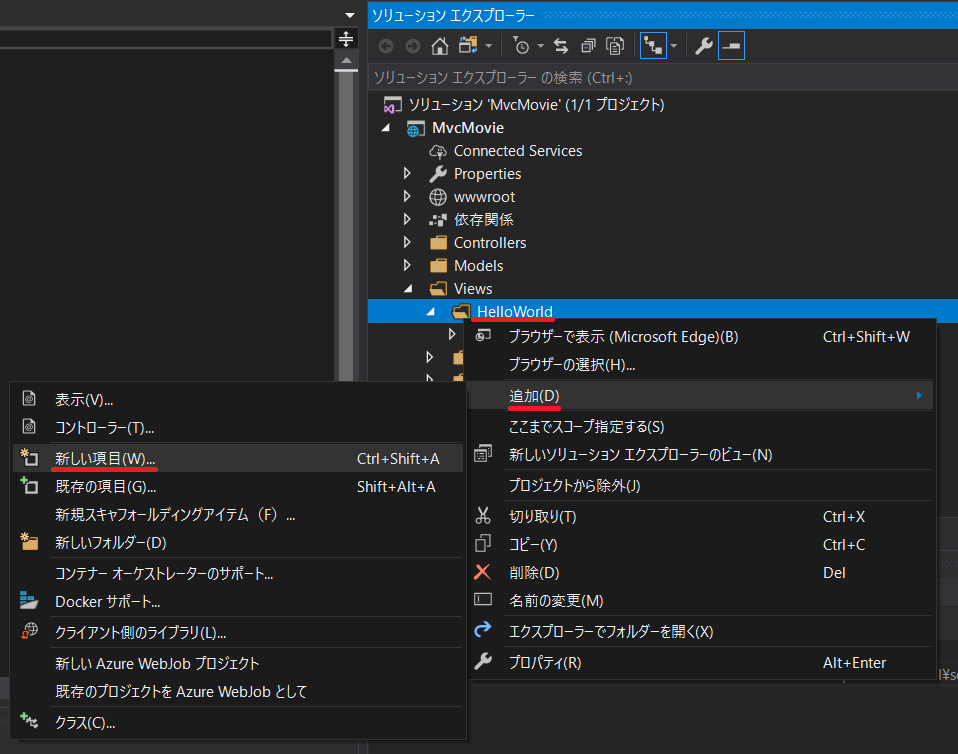Click the 既存の項目 add-item icon
This screenshot has height=754, width=958.
point(29,486)
